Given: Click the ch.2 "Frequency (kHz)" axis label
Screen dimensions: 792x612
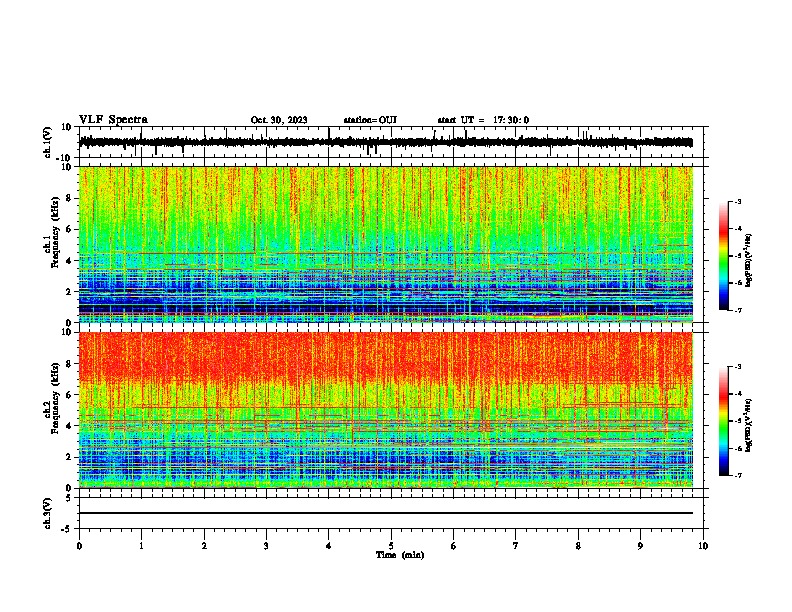Looking at the screenshot, I should (55, 398).
